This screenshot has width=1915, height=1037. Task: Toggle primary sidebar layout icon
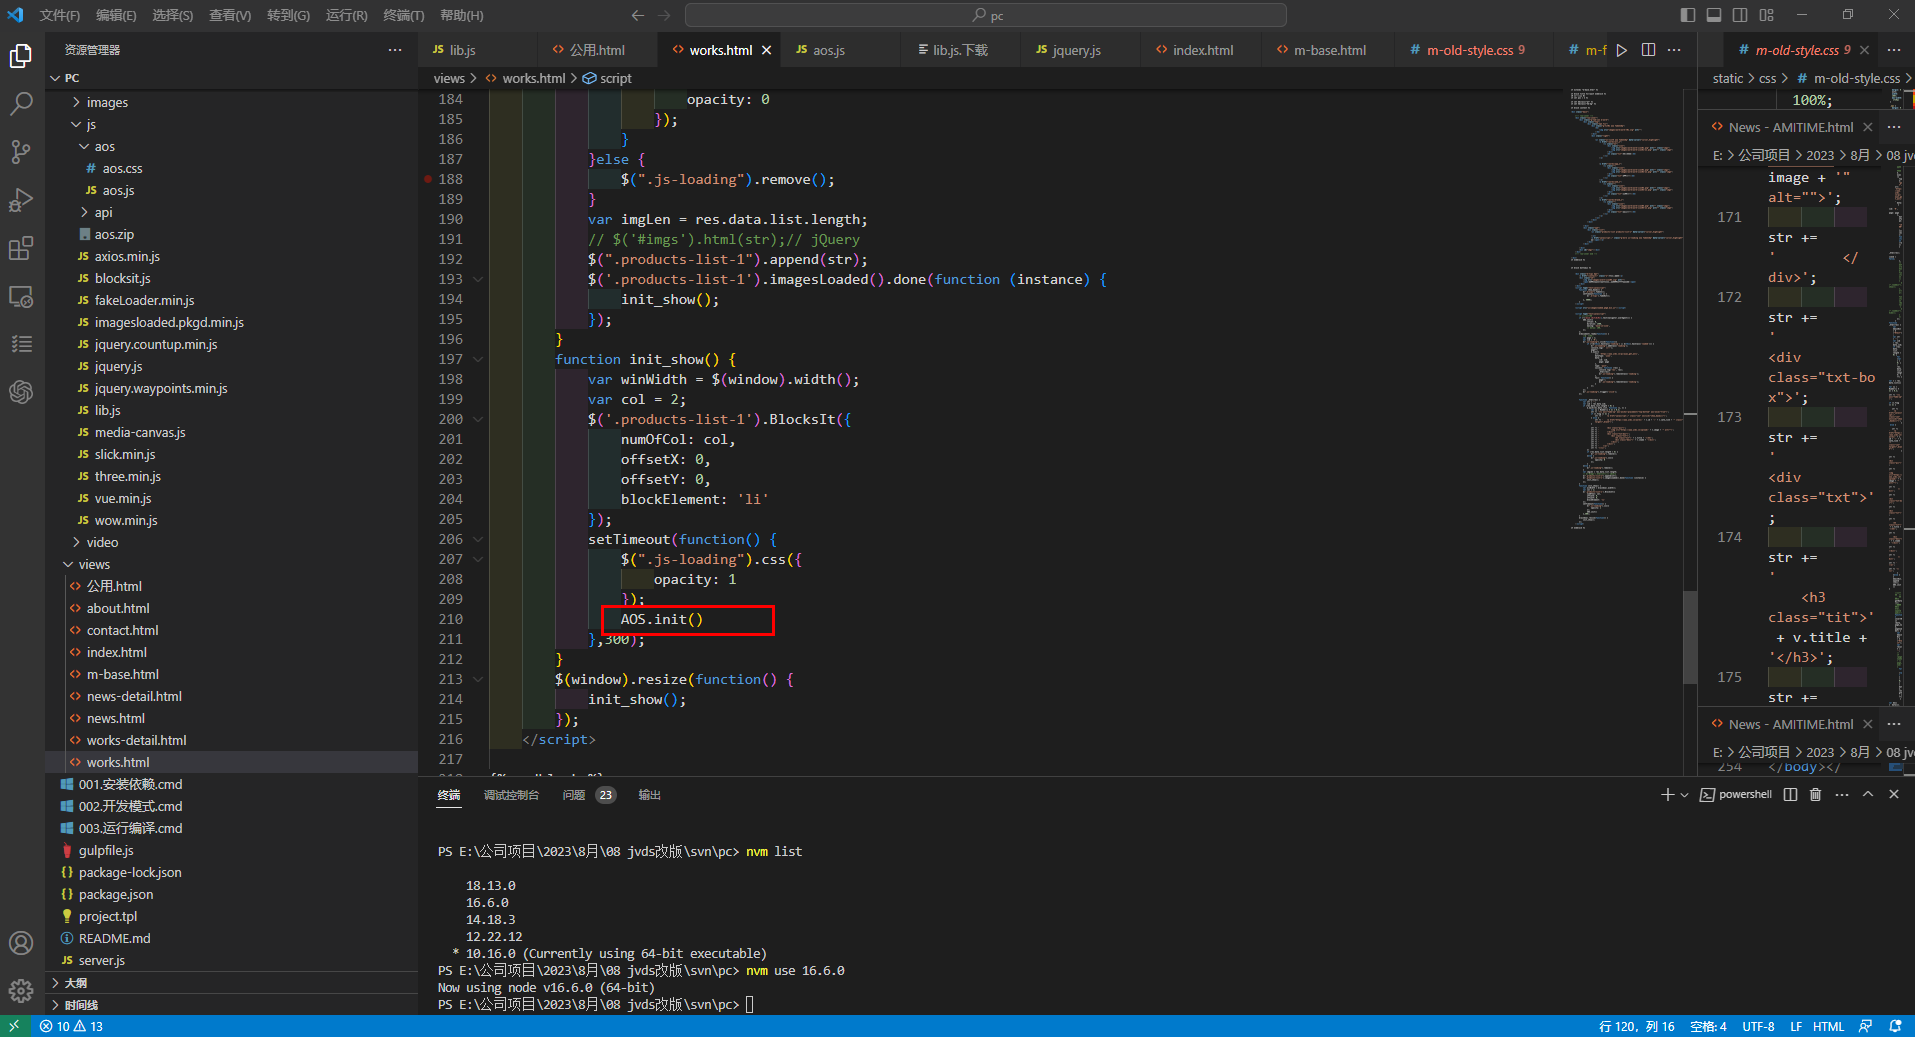coord(1688,15)
